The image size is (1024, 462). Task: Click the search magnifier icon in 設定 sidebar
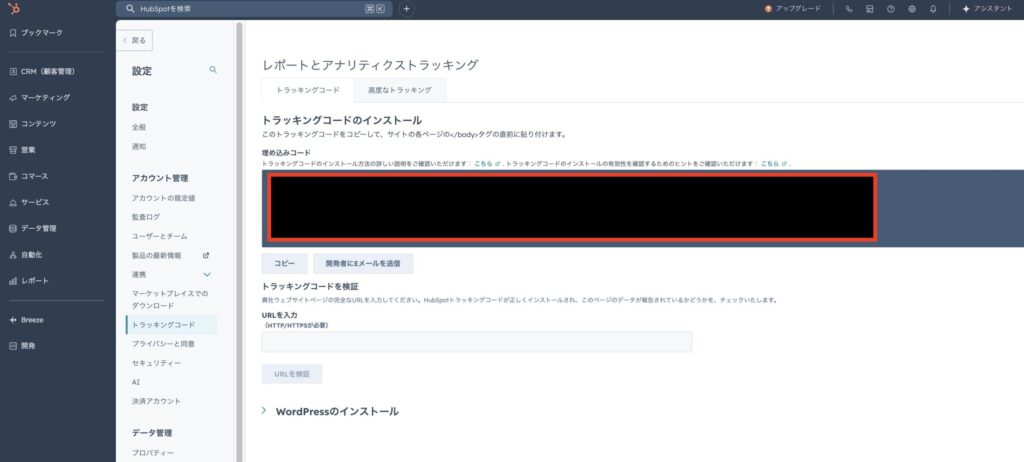[x=212, y=70]
